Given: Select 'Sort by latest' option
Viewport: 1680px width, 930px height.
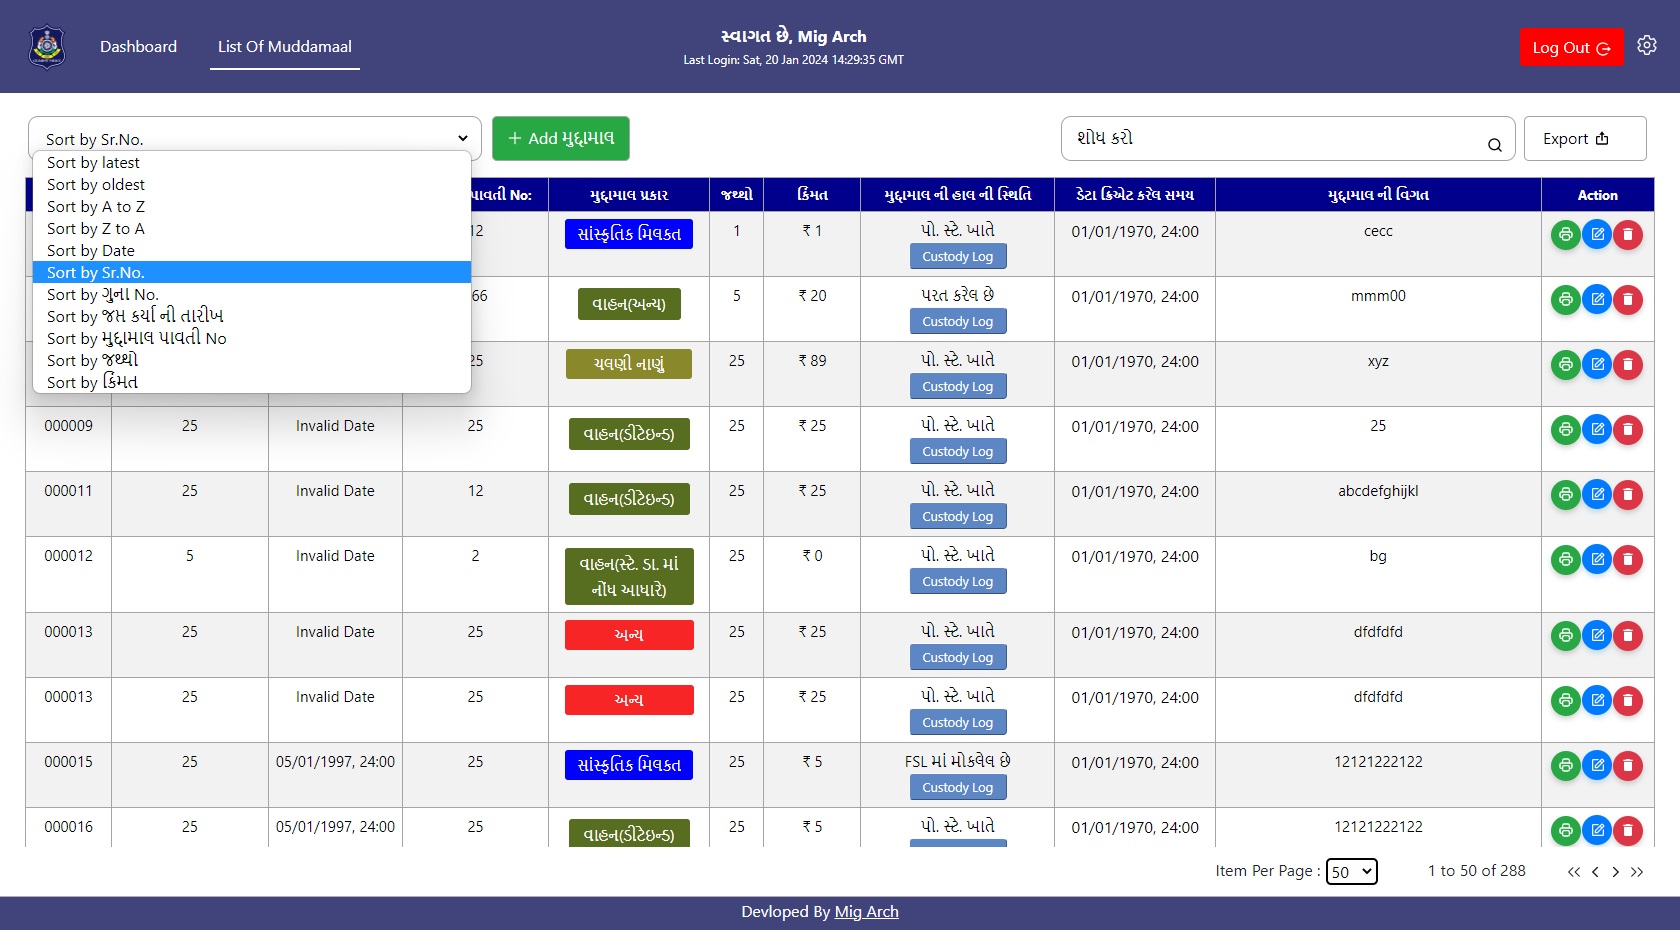Looking at the screenshot, I should (x=93, y=163).
